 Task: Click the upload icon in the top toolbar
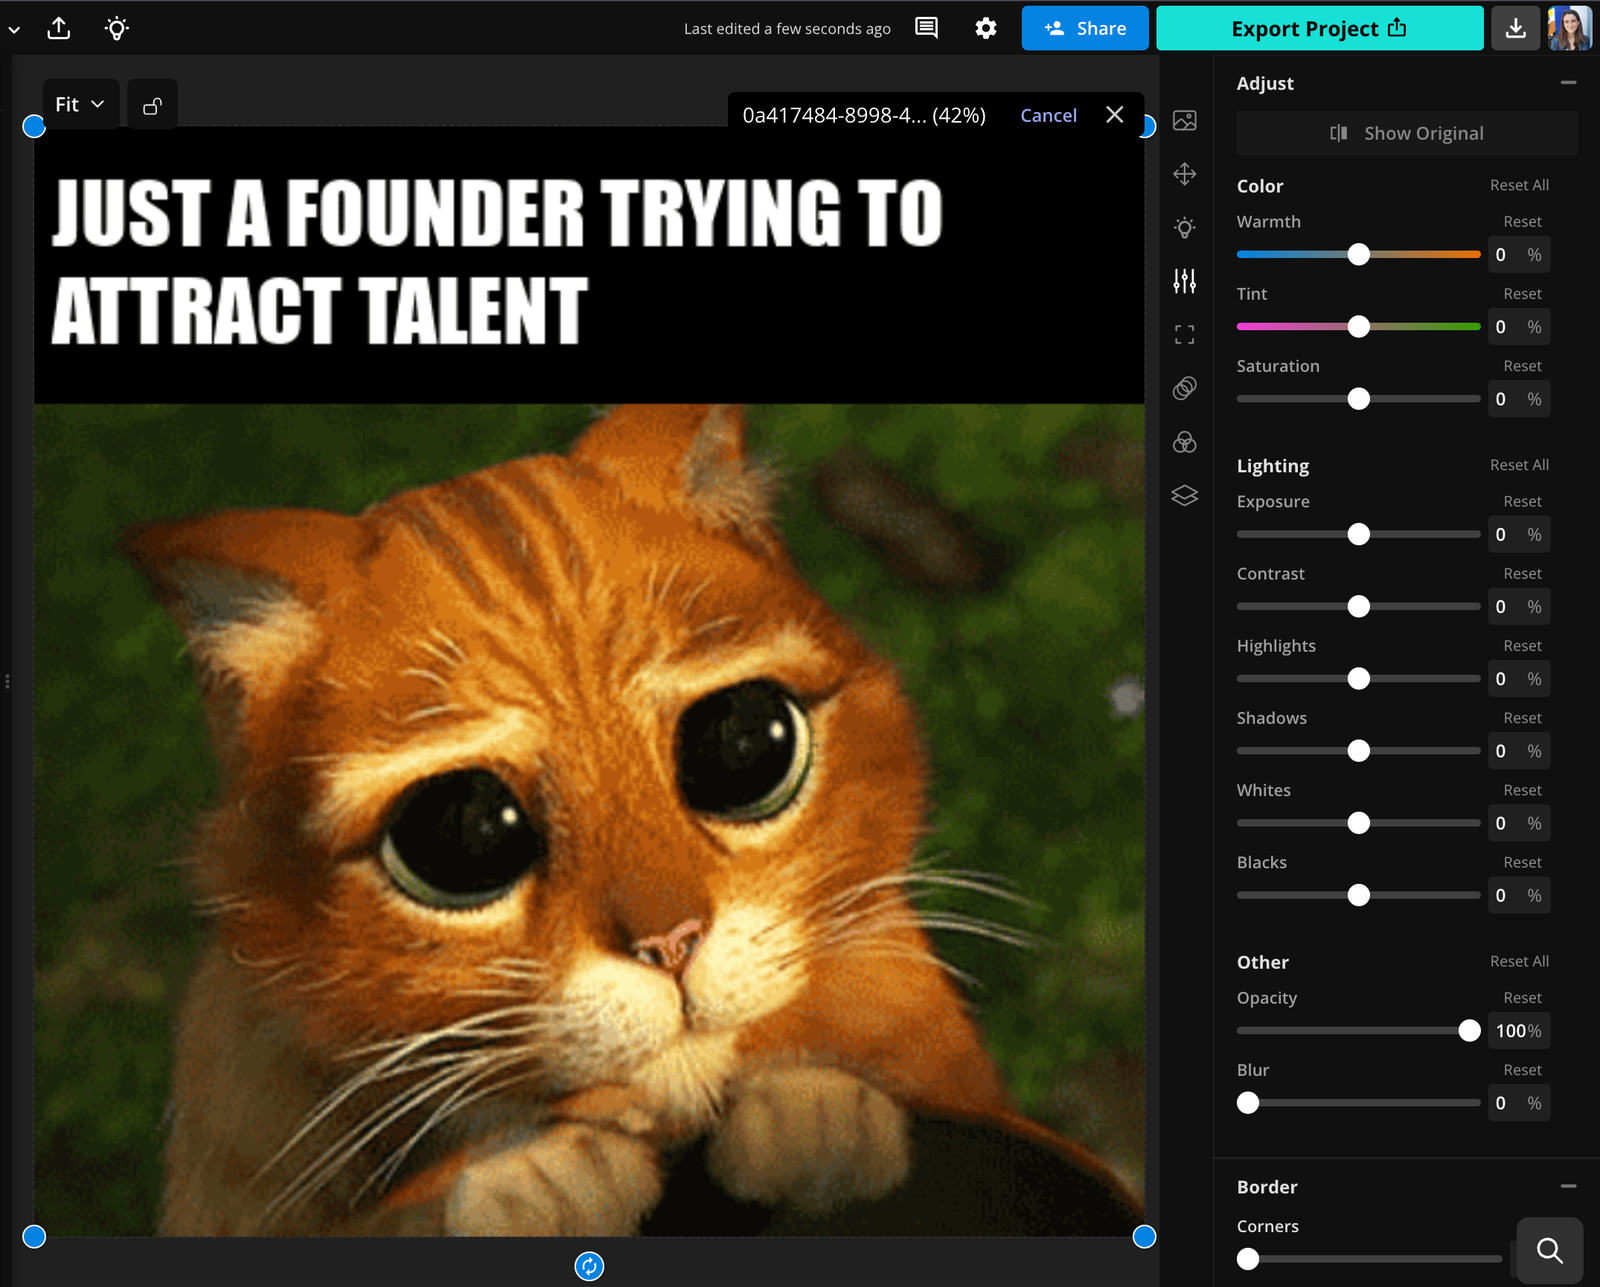(59, 28)
